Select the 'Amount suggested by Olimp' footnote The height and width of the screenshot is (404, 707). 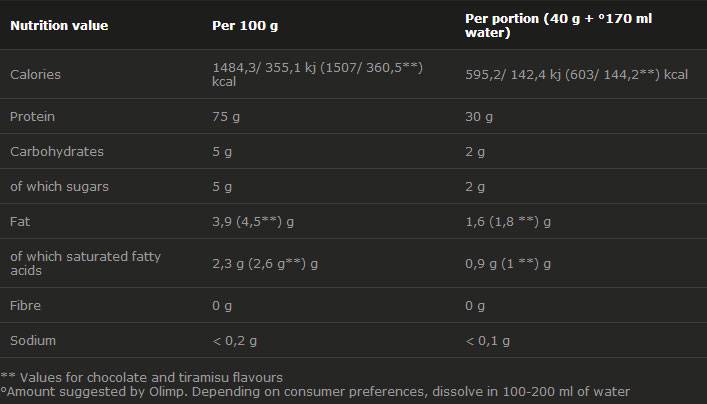(315, 392)
